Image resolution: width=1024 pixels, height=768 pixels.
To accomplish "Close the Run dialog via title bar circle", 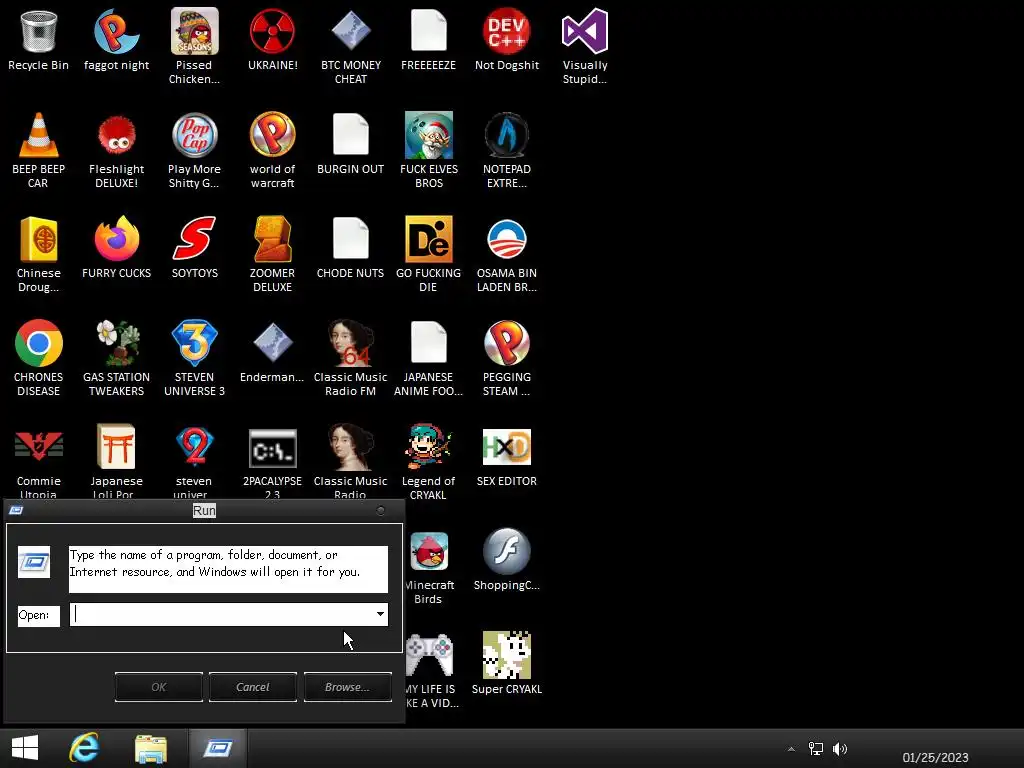I will point(381,511).
